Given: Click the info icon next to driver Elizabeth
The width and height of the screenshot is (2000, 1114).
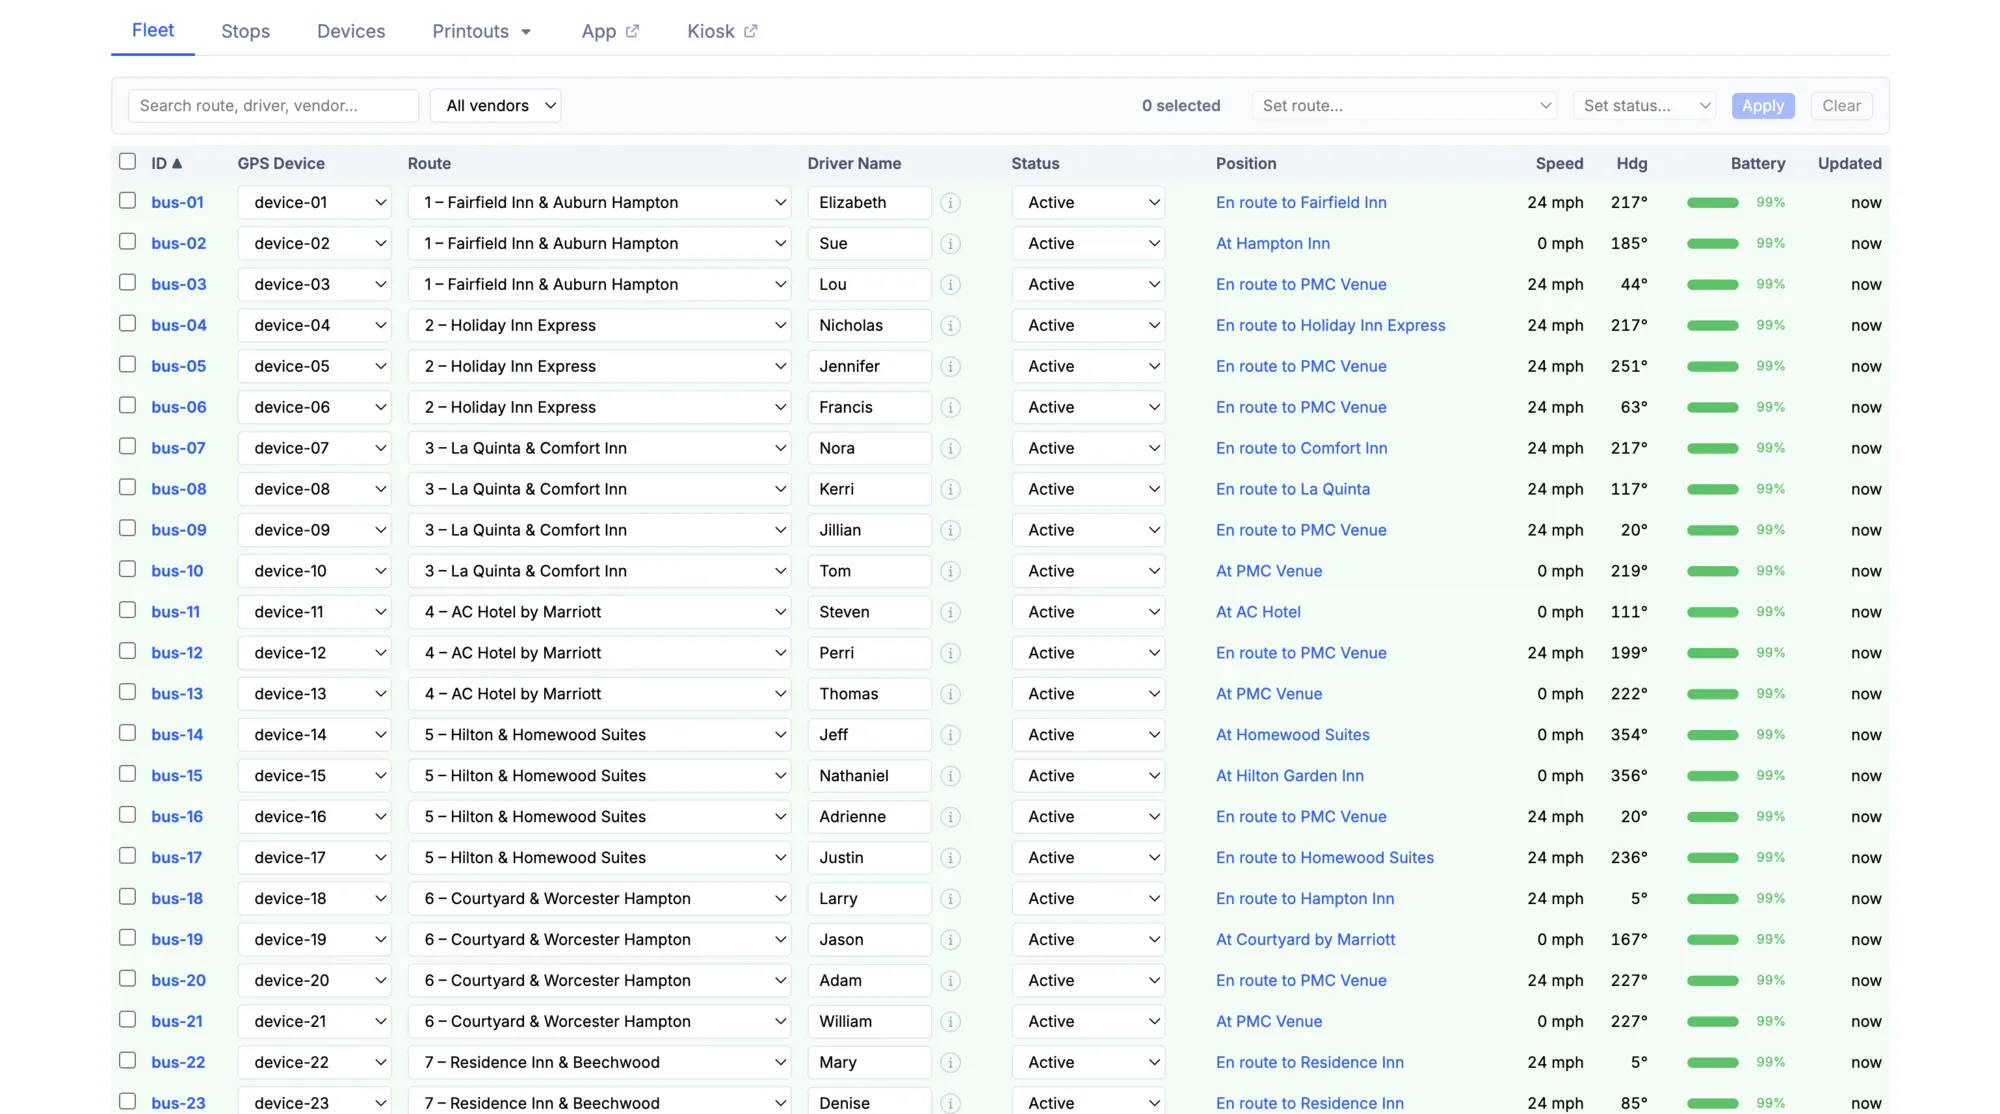Looking at the screenshot, I should (950, 202).
